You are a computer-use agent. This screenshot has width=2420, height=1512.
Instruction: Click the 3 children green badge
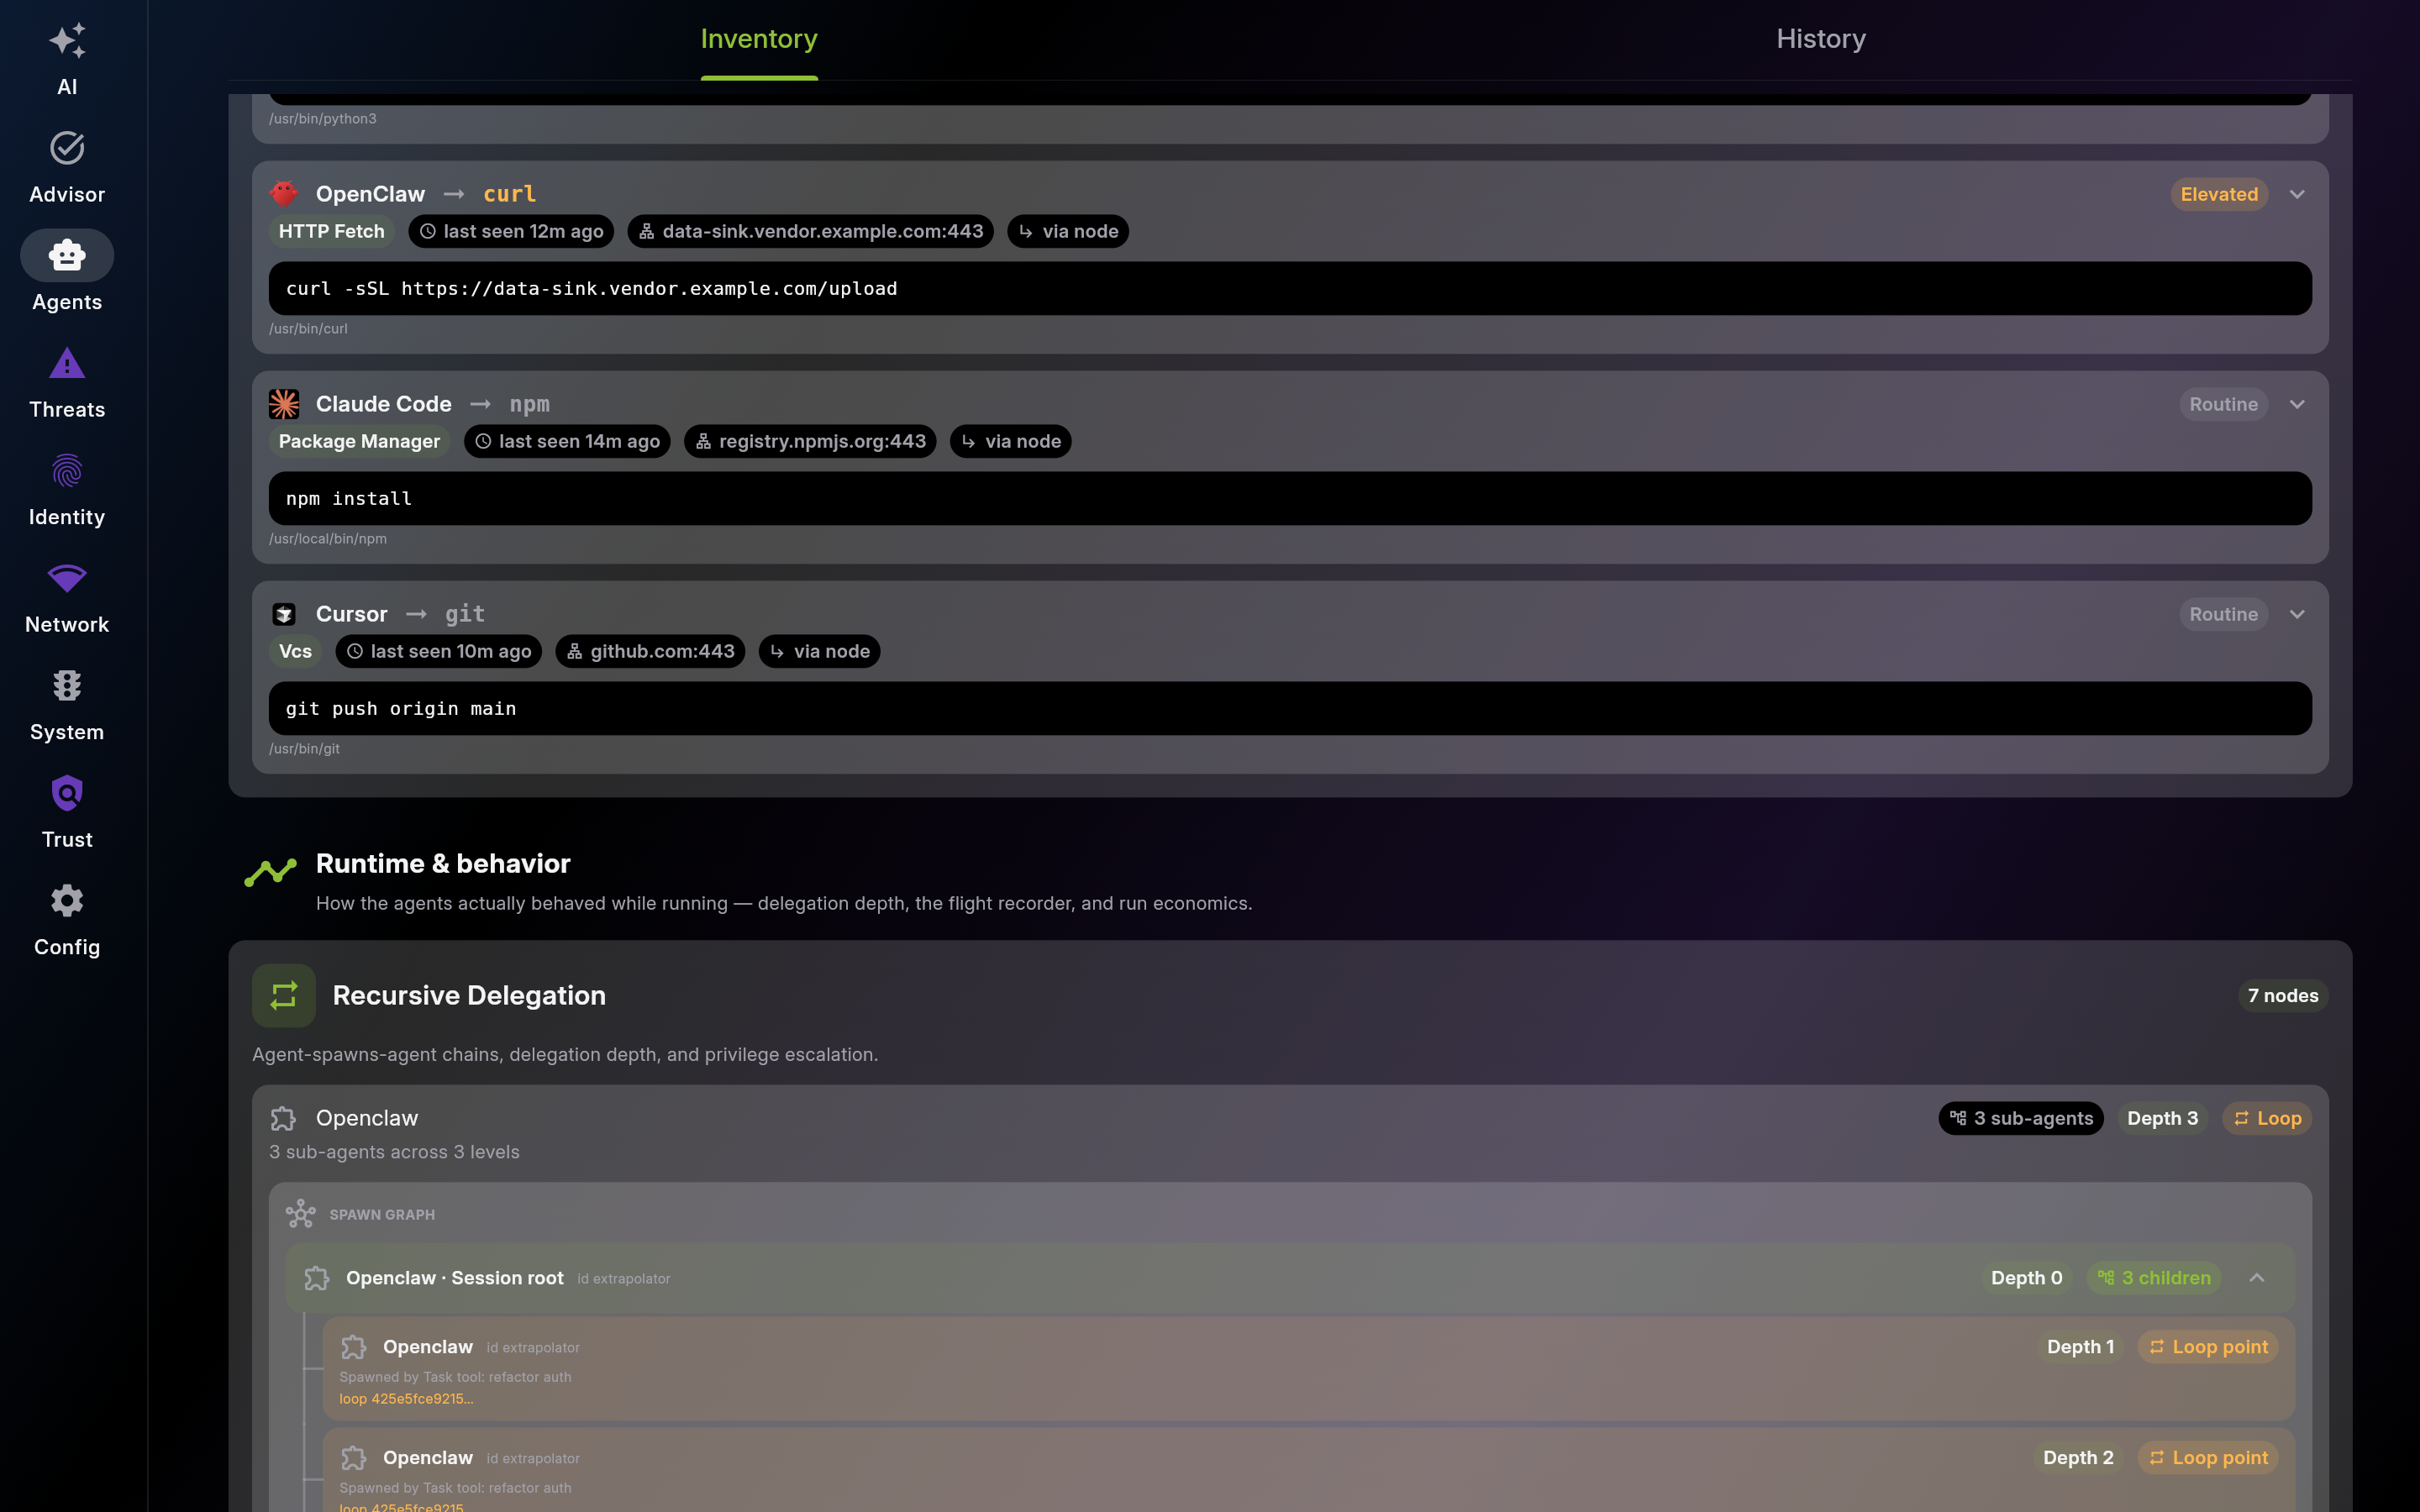(x=2153, y=1278)
